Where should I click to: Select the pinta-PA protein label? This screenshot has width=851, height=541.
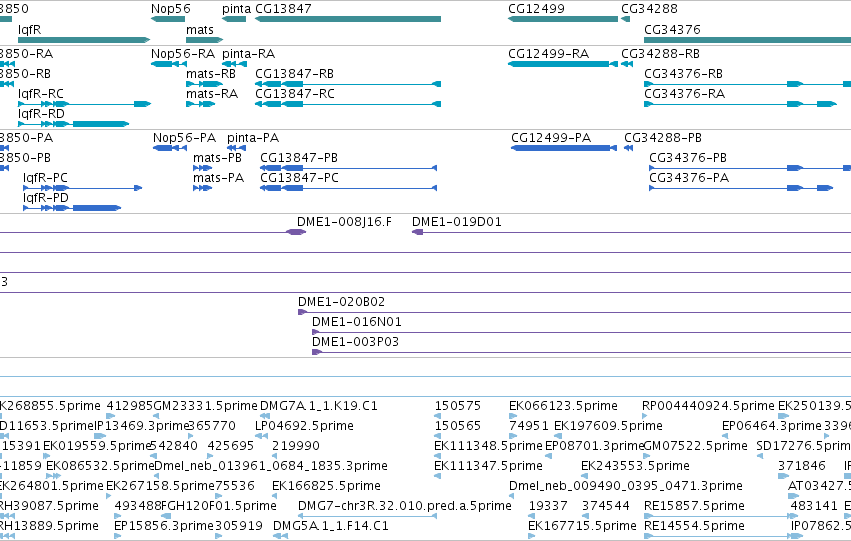point(253,138)
